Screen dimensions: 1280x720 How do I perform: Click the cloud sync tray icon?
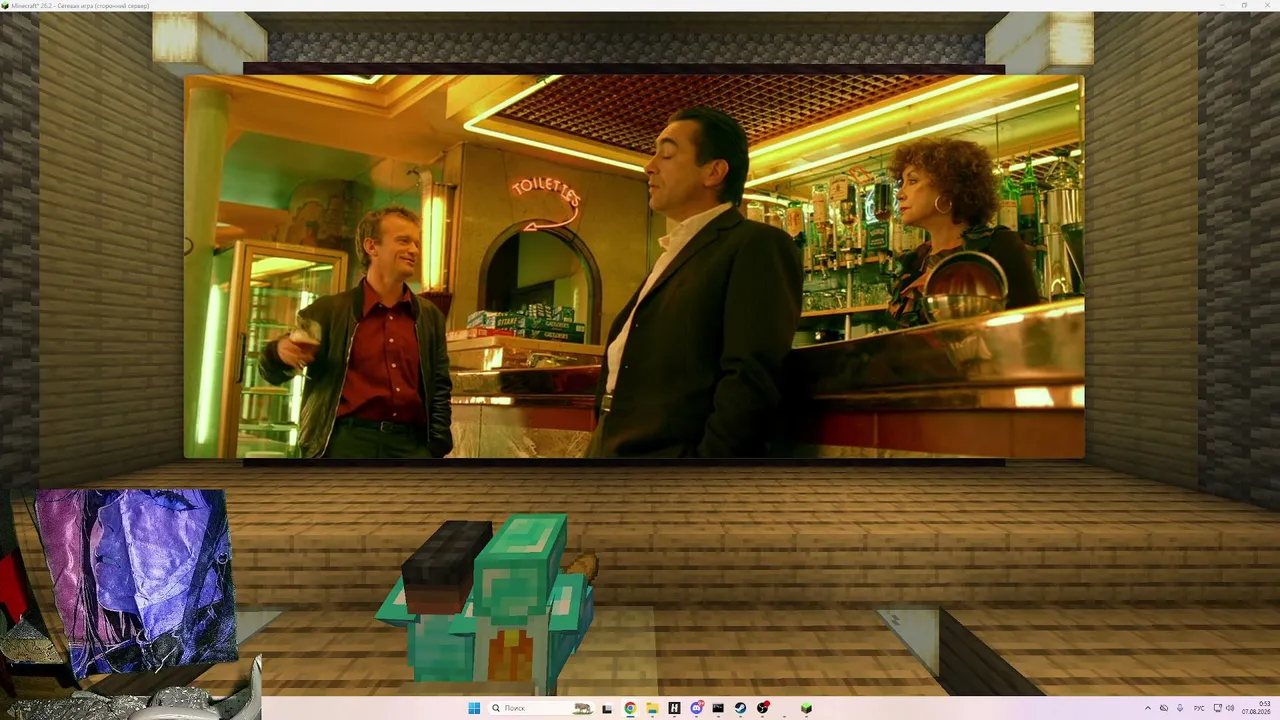pyautogui.click(x=1164, y=708)
